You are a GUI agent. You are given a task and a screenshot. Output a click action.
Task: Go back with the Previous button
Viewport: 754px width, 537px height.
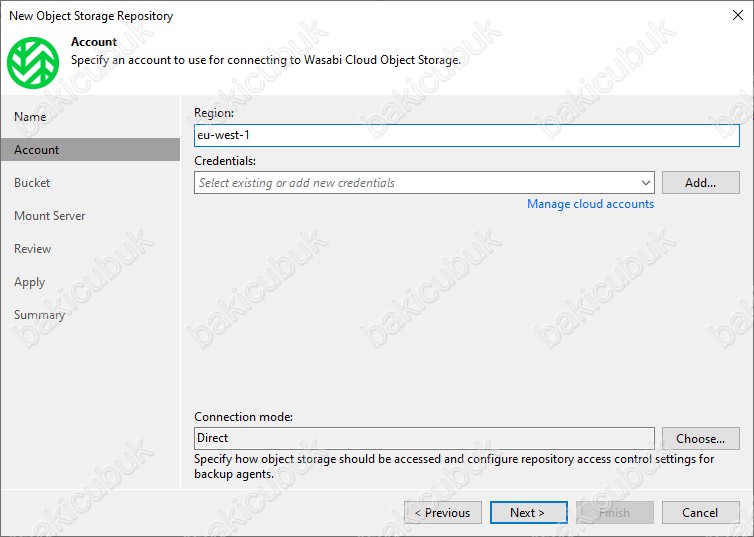(443, 512)
